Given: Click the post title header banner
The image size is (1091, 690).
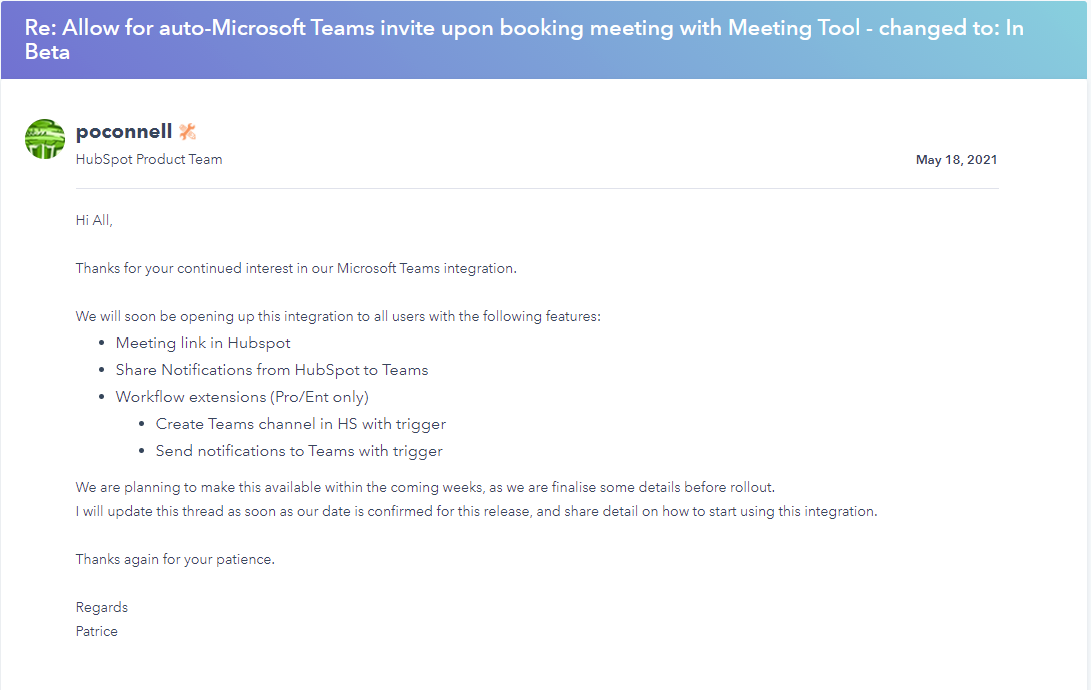Looking at the screenshot, I should tap(544, 40).
